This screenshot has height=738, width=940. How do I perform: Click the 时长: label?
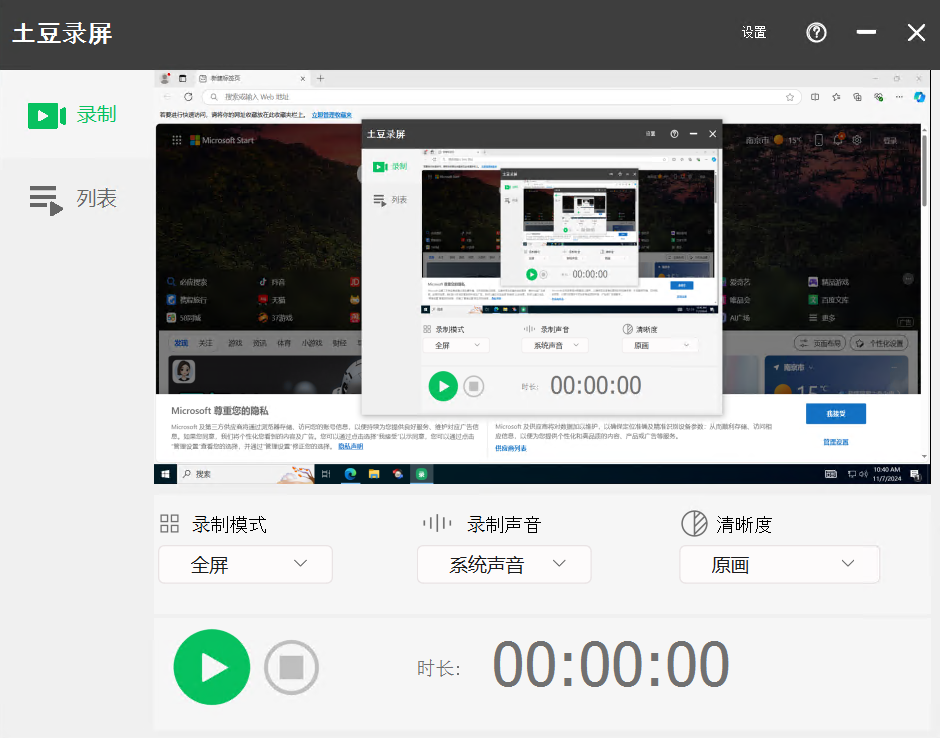pos(438,668)
